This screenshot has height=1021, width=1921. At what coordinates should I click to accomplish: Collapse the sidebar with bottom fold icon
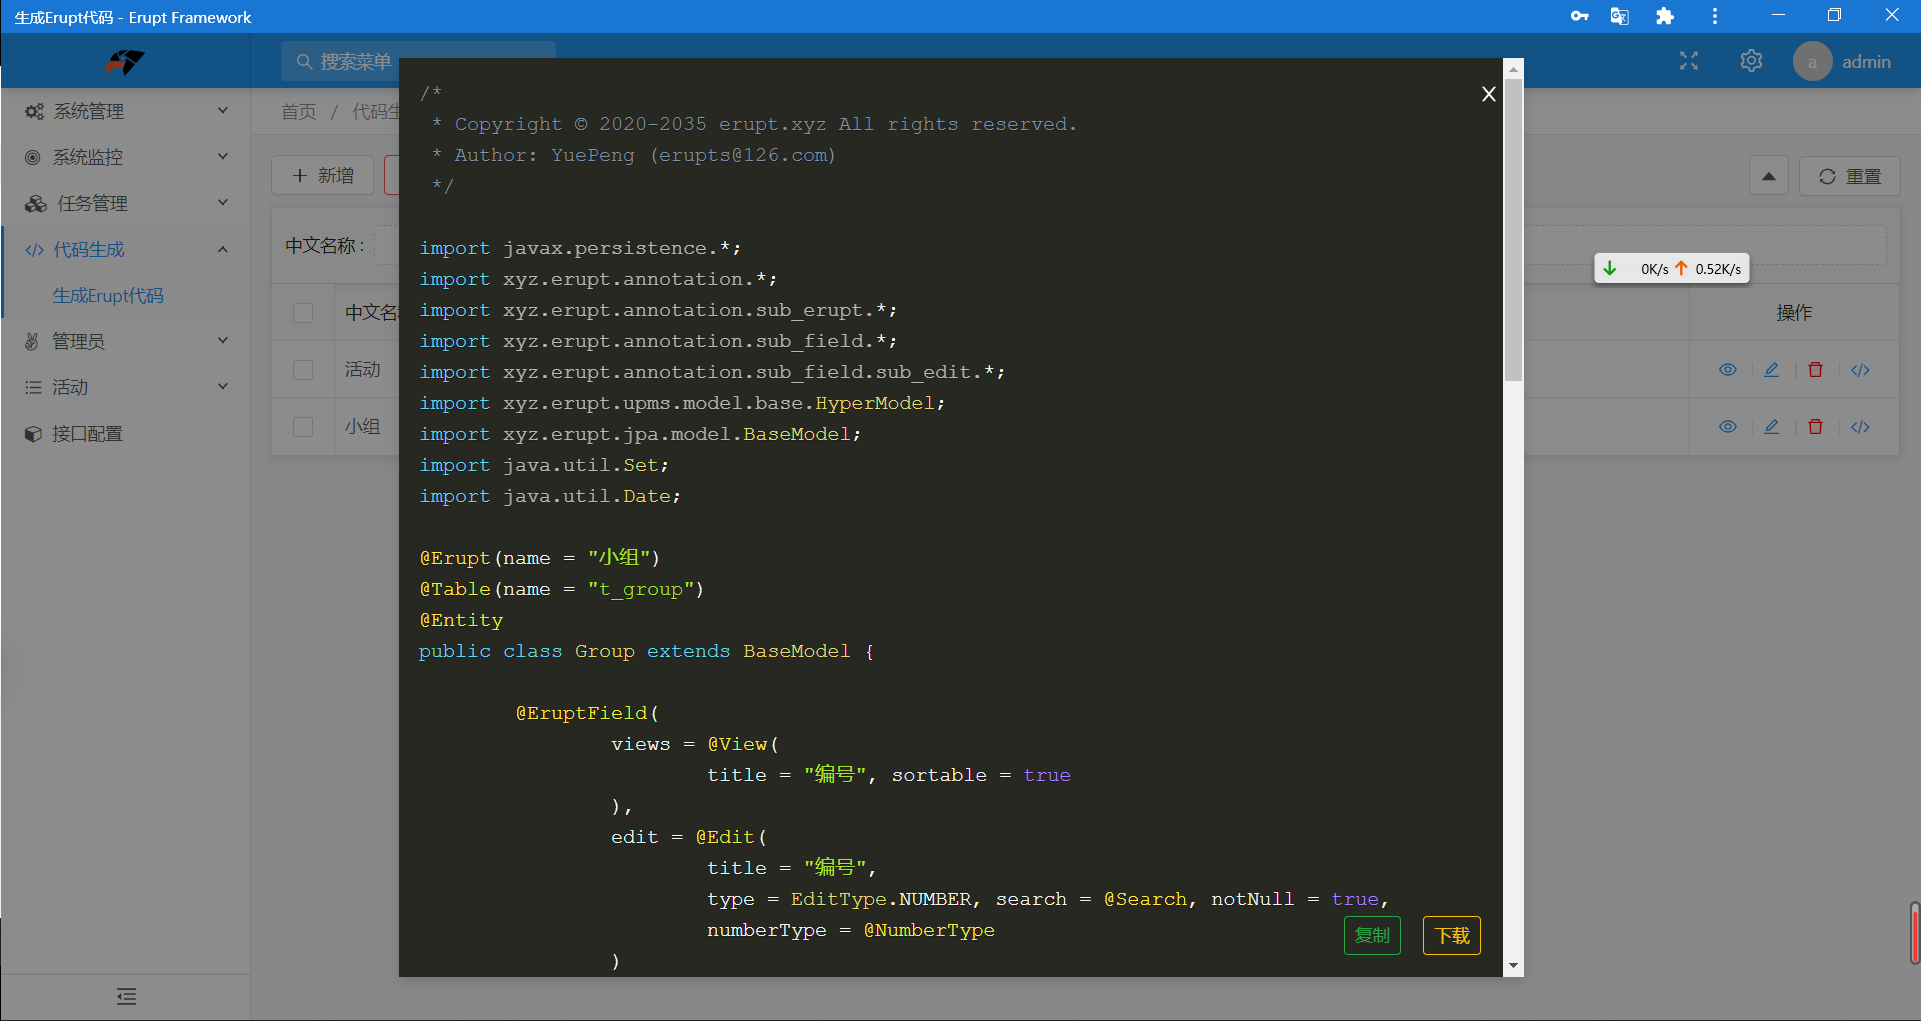click(126, 996)
